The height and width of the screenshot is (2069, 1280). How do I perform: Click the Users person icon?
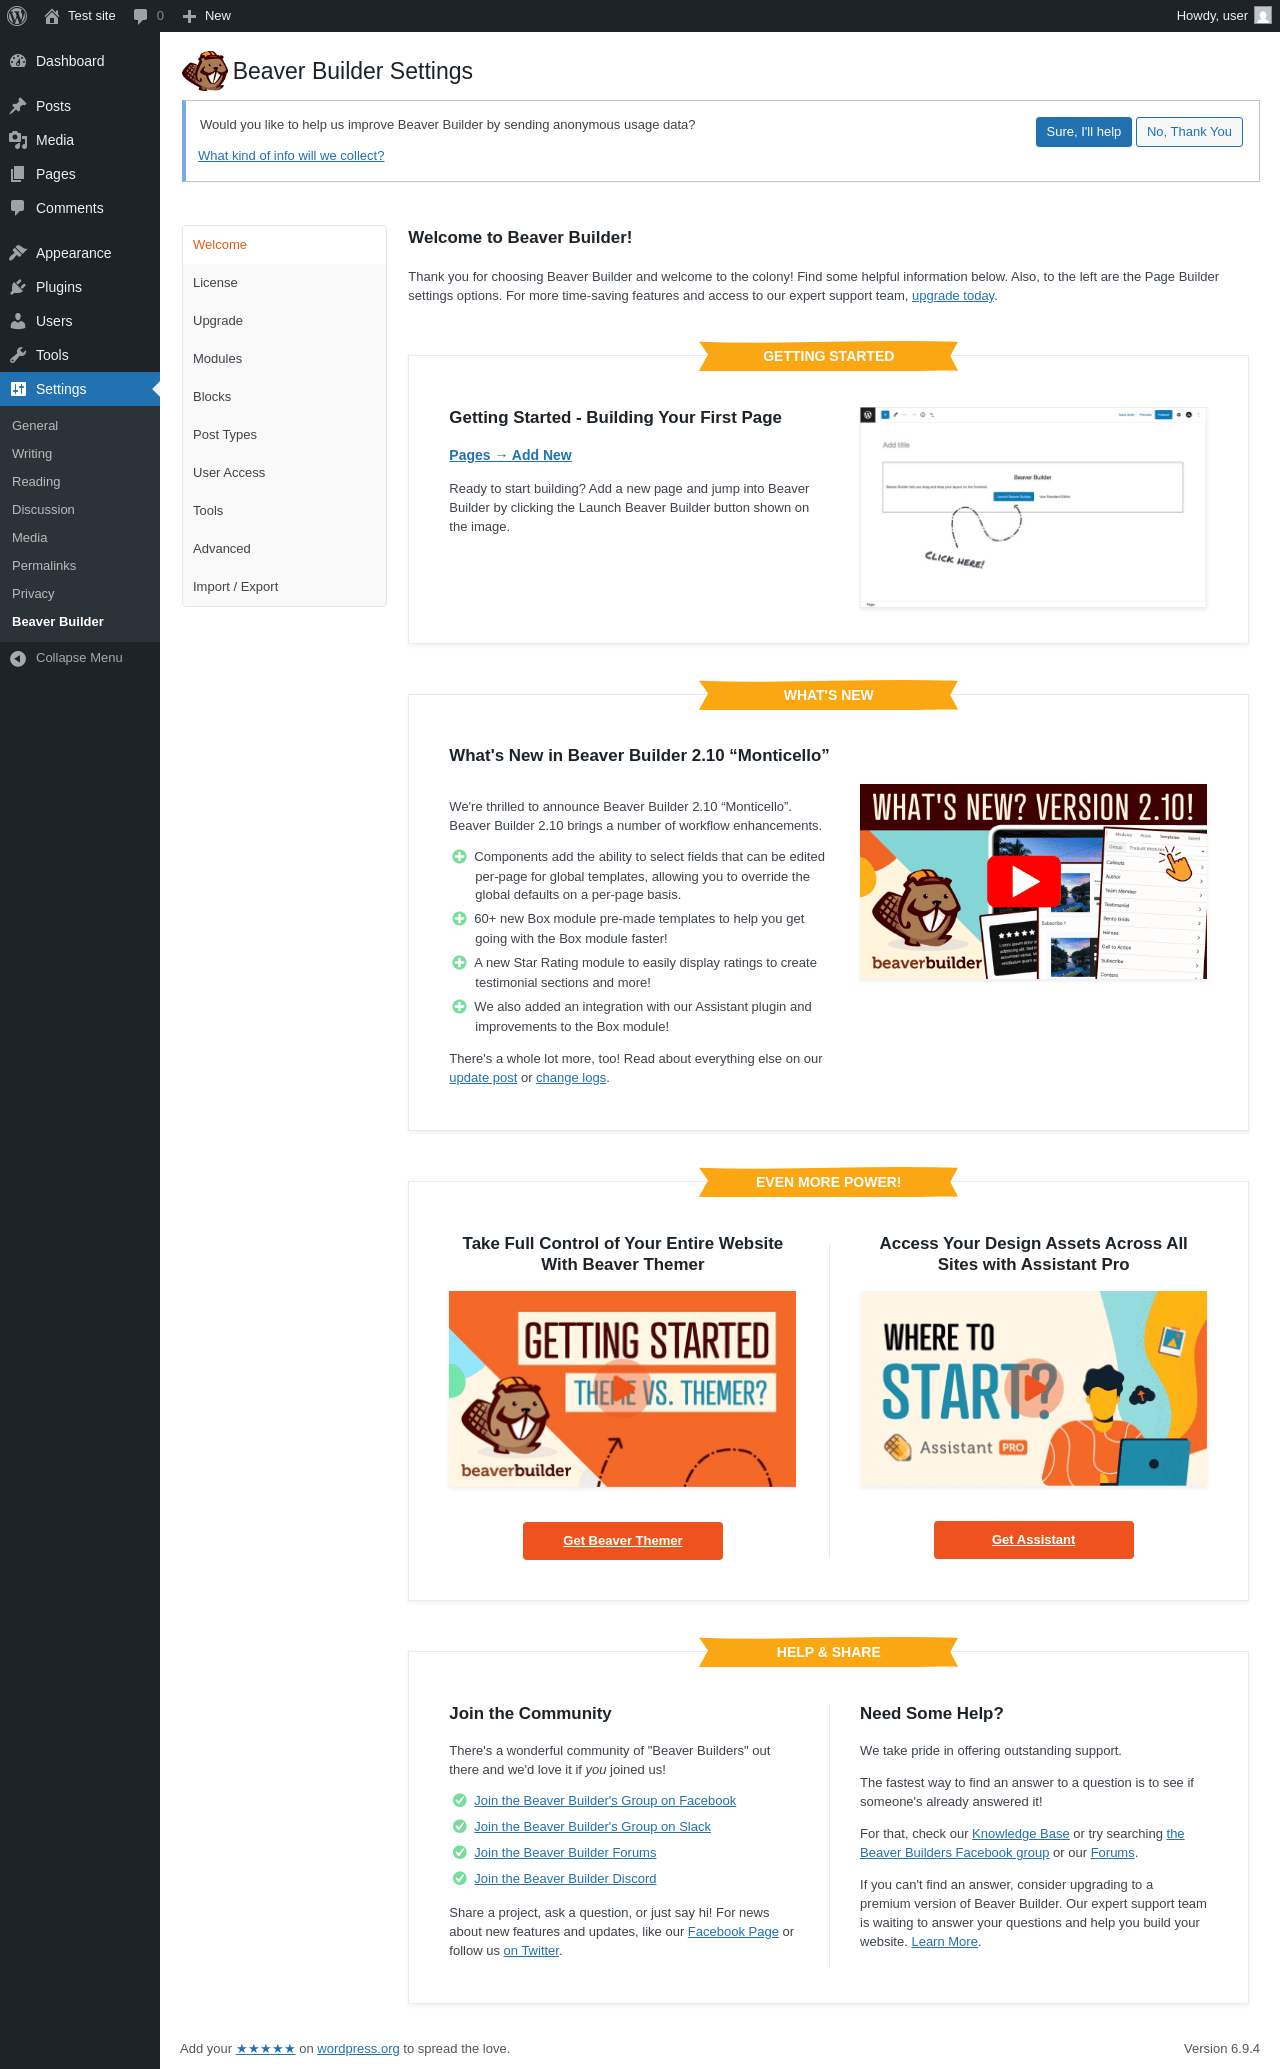point(18,321)
